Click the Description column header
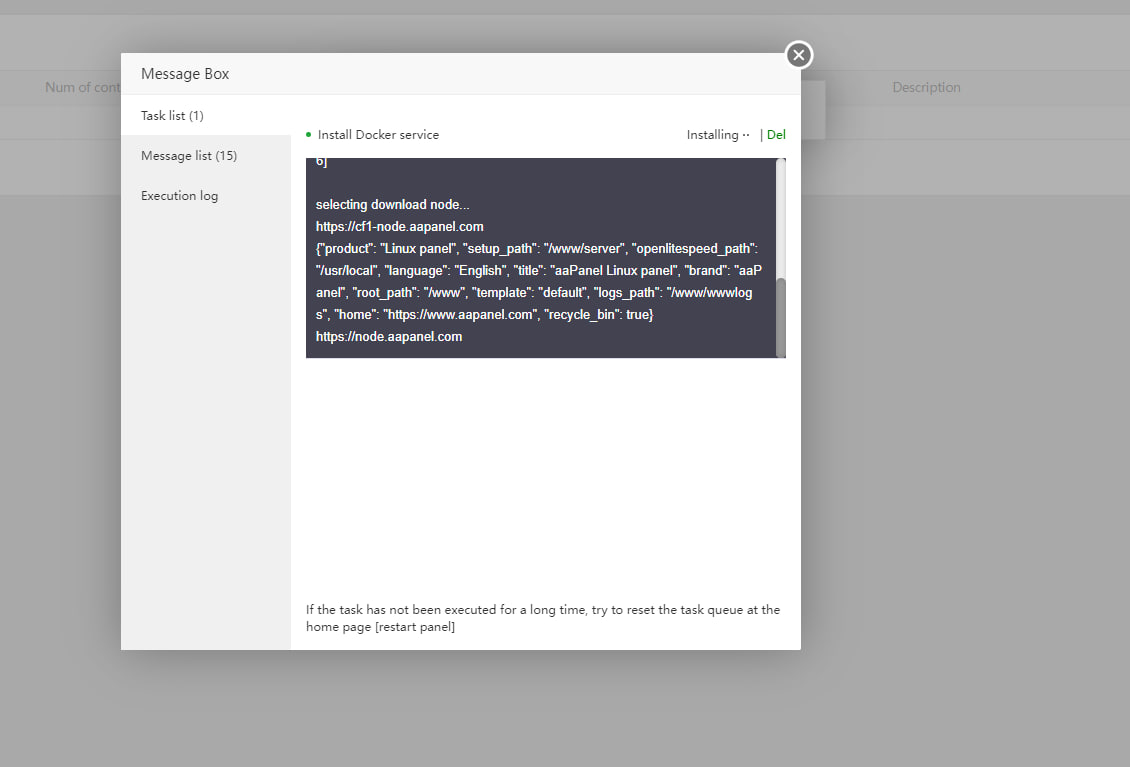The width and height of the screenshot is (1130, 767). (x=926, y=87)
